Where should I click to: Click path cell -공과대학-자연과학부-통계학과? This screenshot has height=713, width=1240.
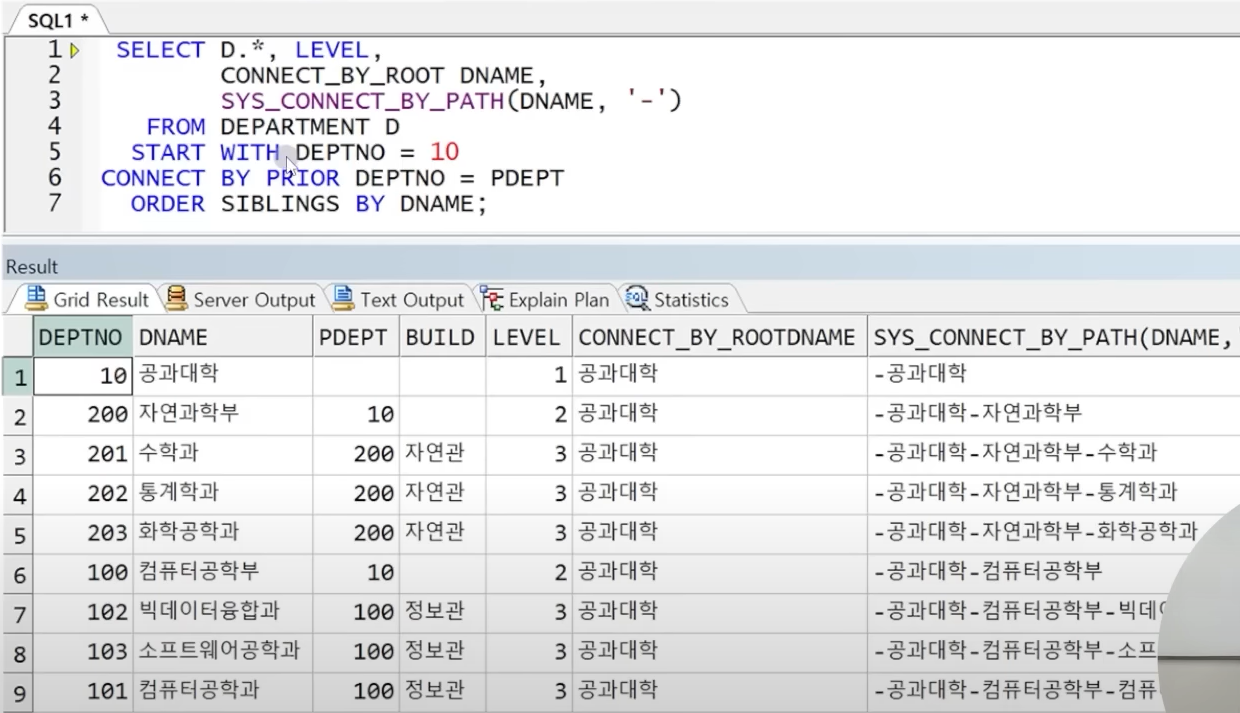click(1053, 495)
